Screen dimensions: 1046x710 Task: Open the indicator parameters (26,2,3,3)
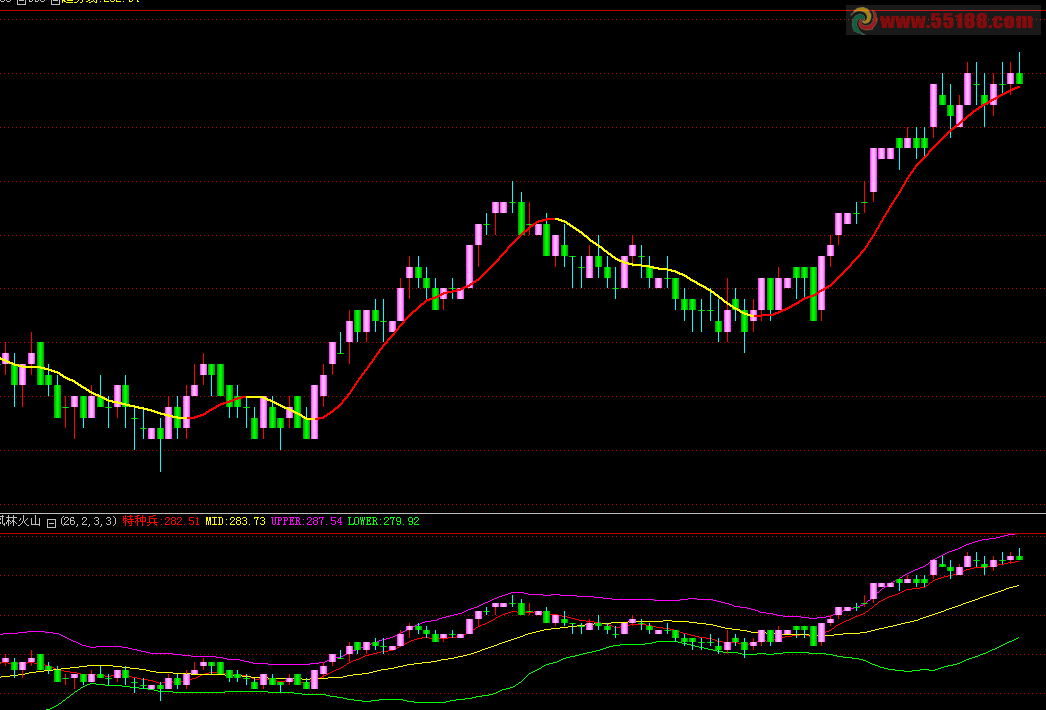(89, 521)
